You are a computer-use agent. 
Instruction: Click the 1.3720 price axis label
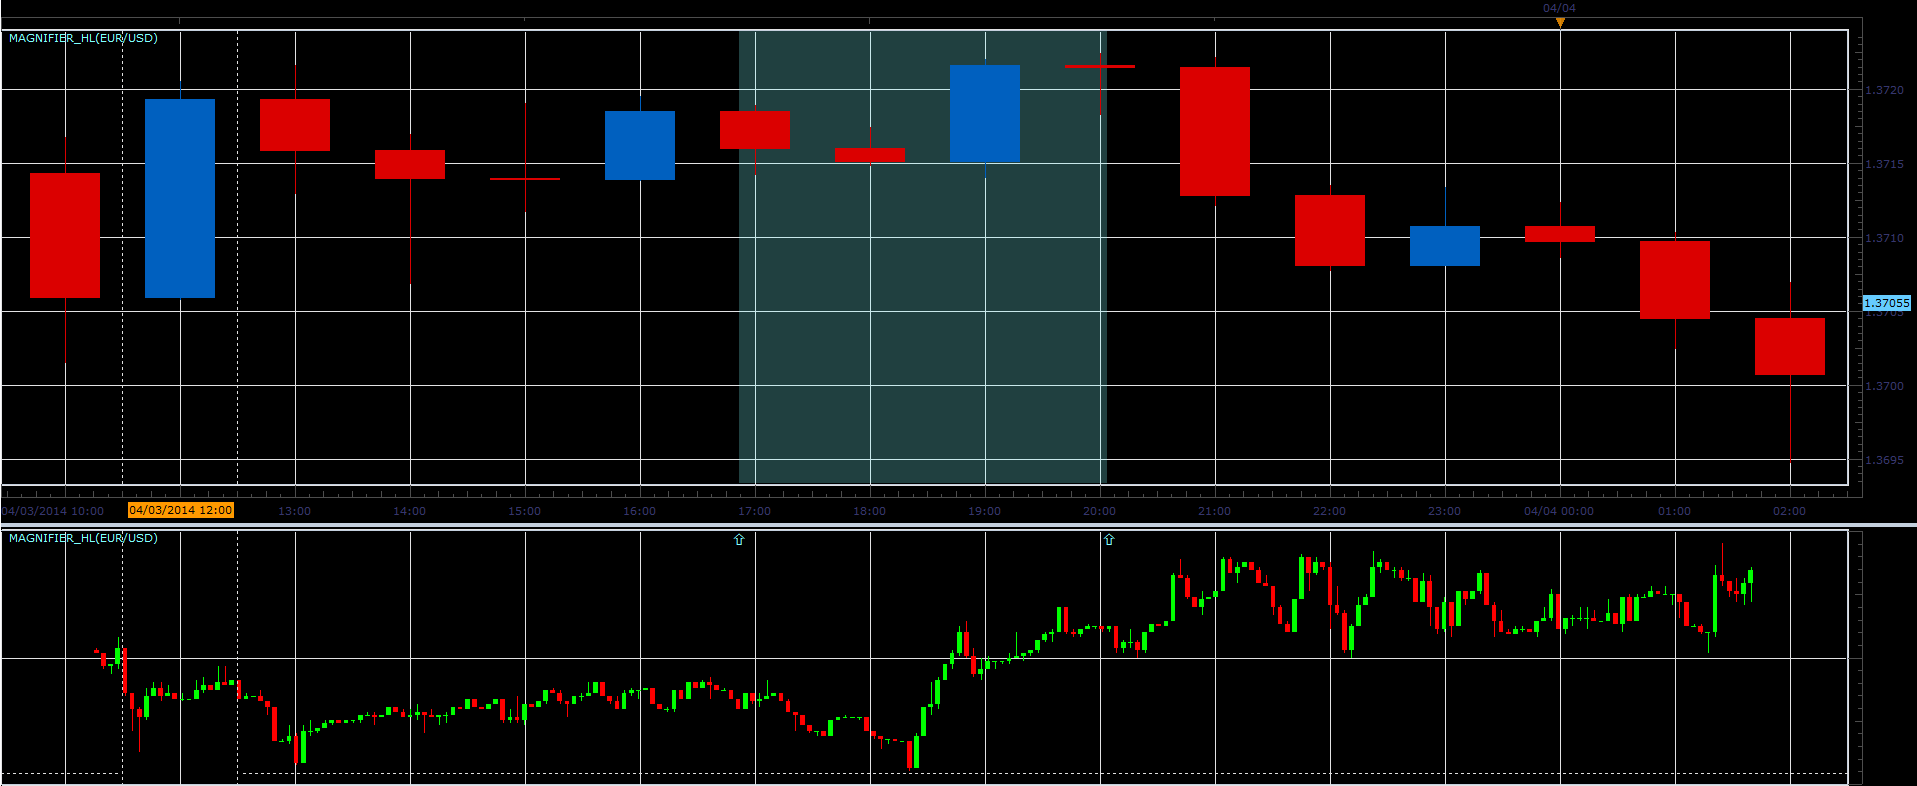tap(1885, 90)
